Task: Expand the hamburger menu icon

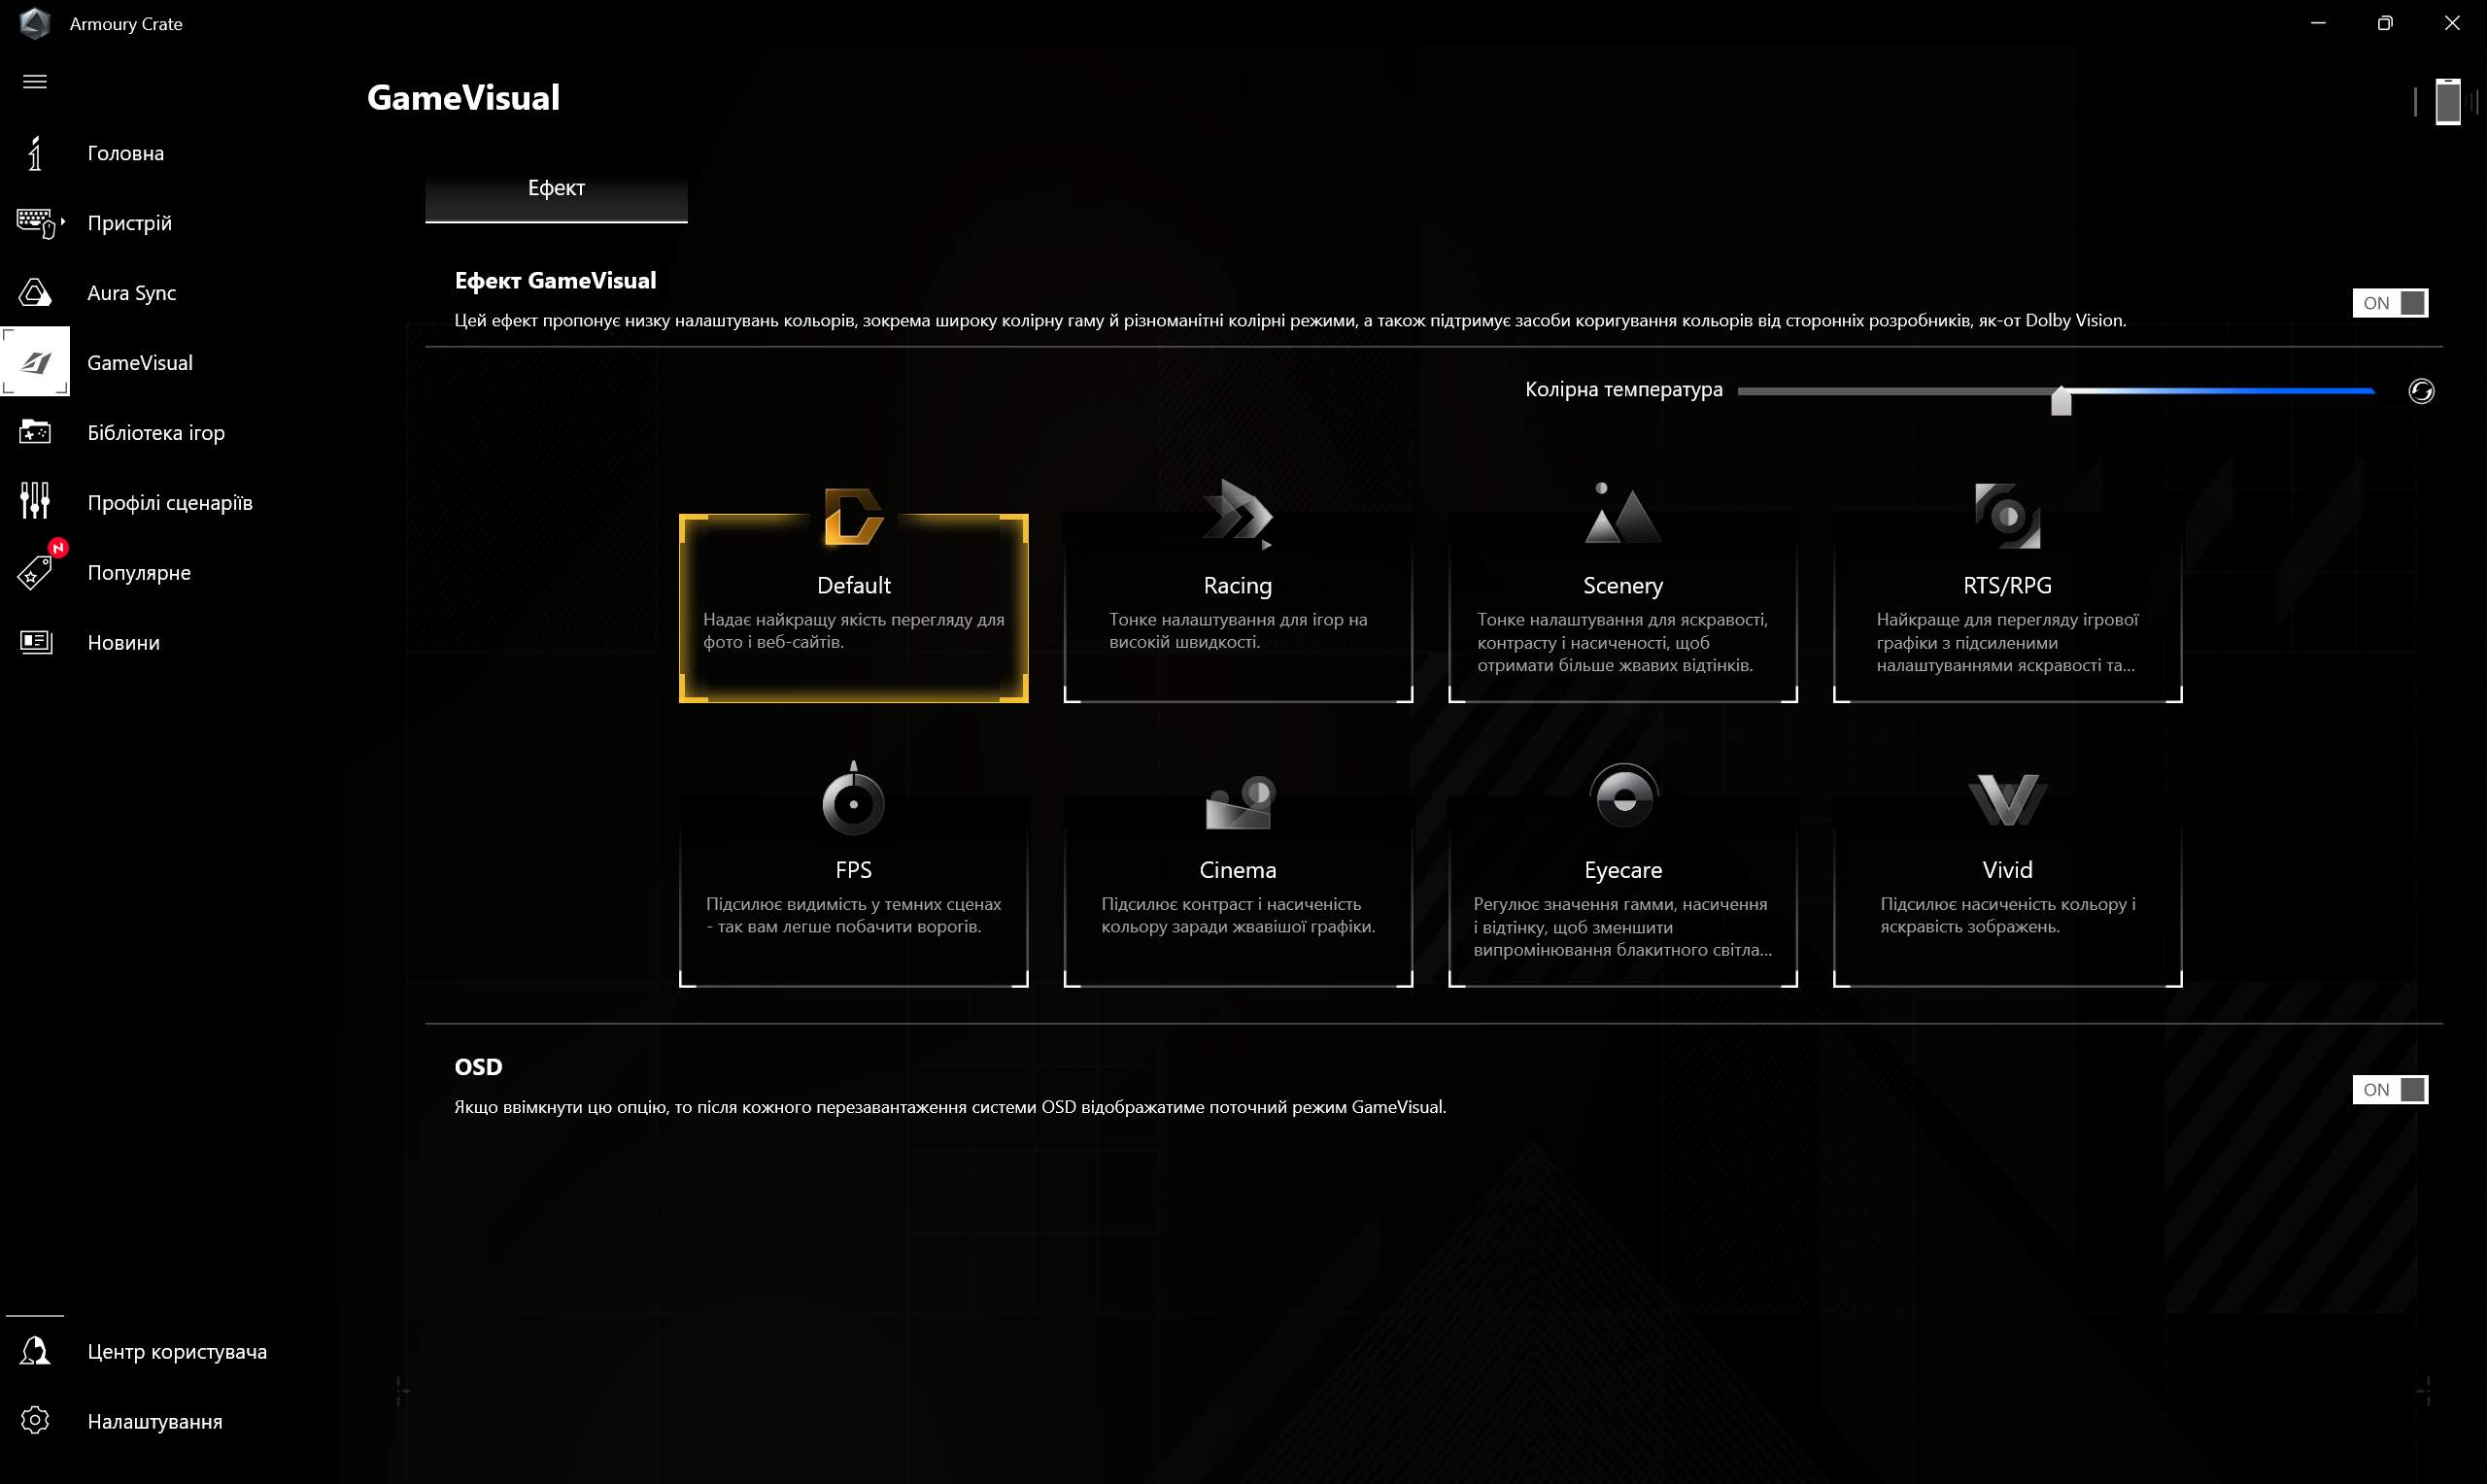Action: point(35,82)
